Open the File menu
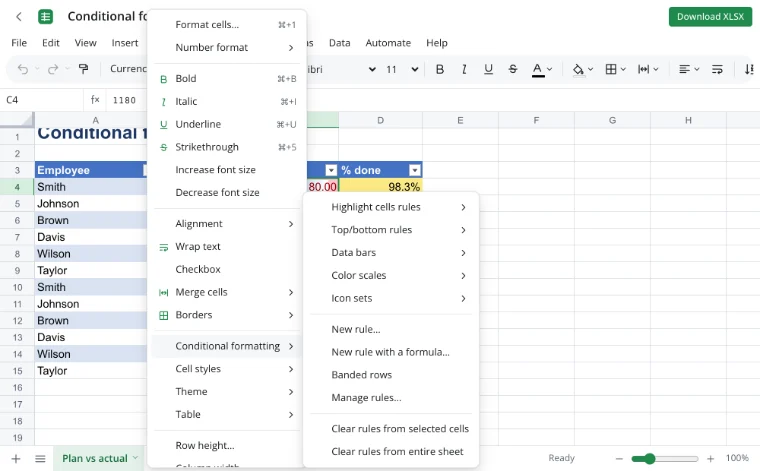760x471 pixels. coord(19,43)
